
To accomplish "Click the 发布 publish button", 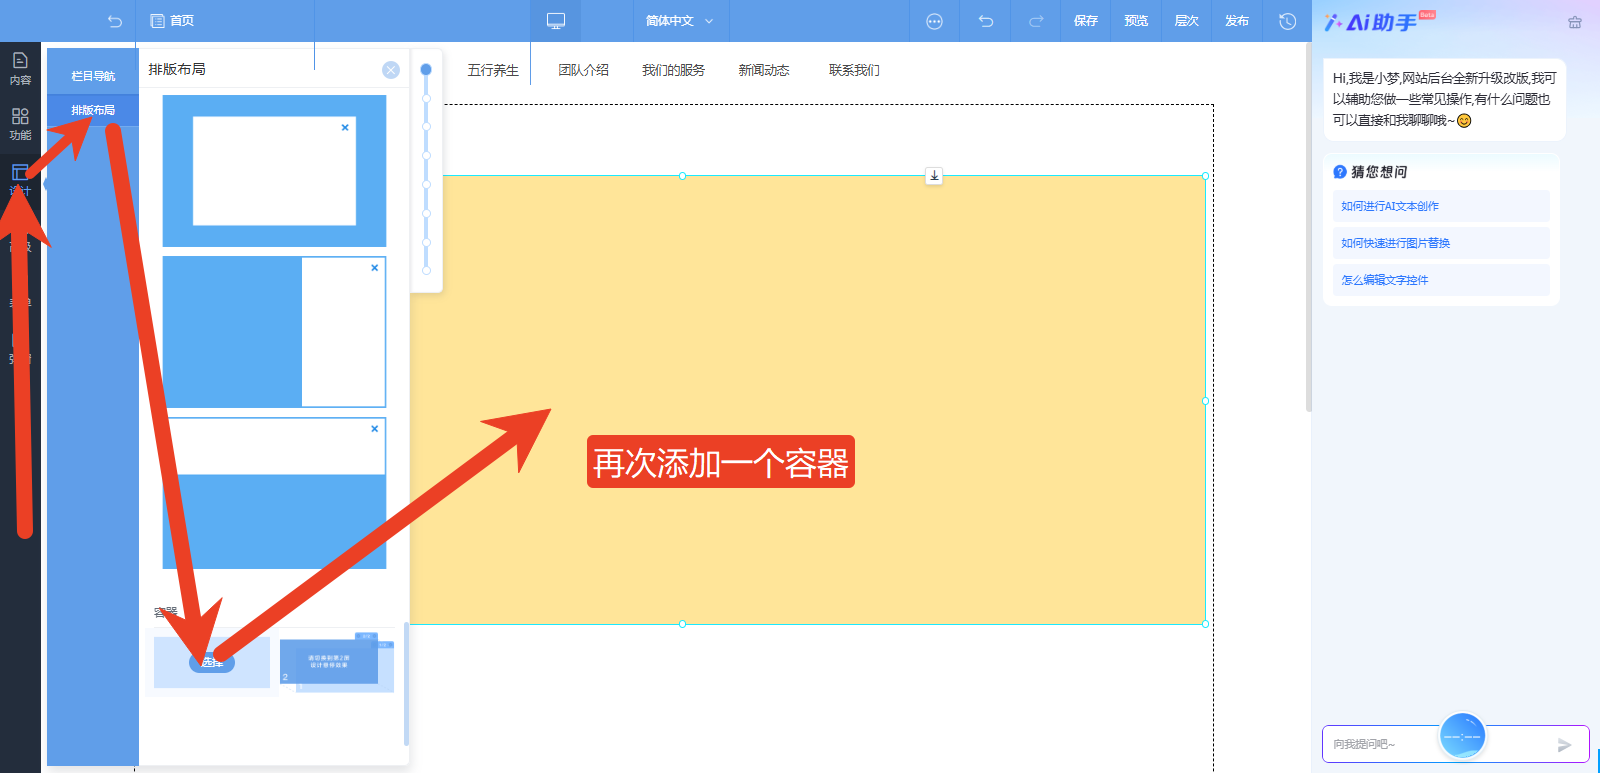I will [1236, 21].
